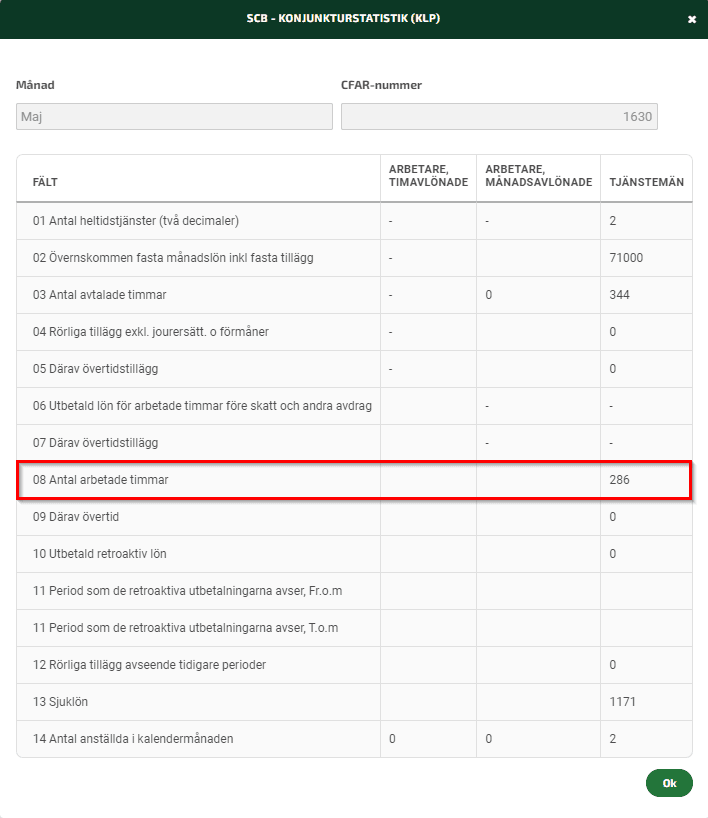Click the green Ok button
This screenshot has height=818, width=708.
tap(669, 783)
